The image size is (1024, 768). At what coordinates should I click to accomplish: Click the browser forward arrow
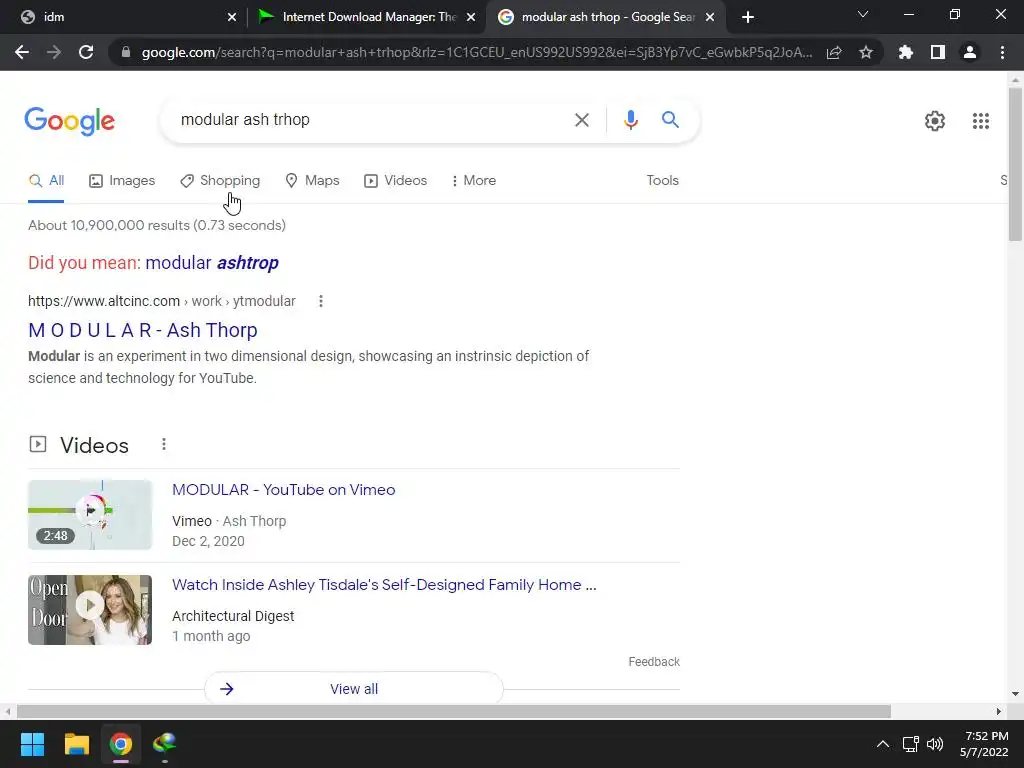tap(54, 52)
